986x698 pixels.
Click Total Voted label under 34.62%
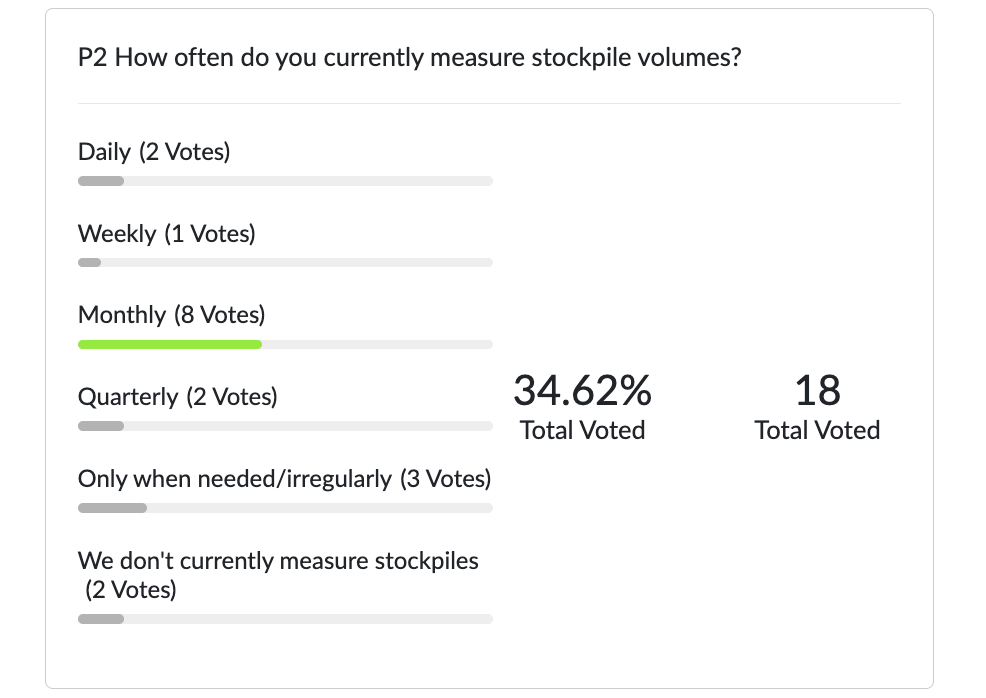click(582, 431)
